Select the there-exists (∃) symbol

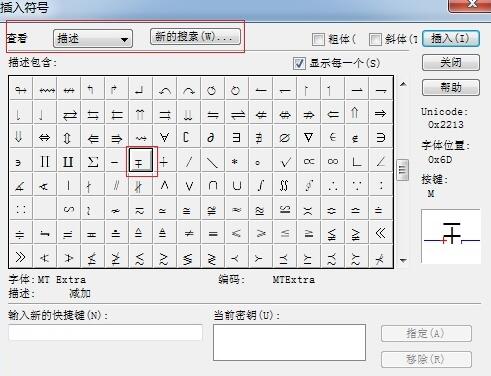[x=236, y=137]
